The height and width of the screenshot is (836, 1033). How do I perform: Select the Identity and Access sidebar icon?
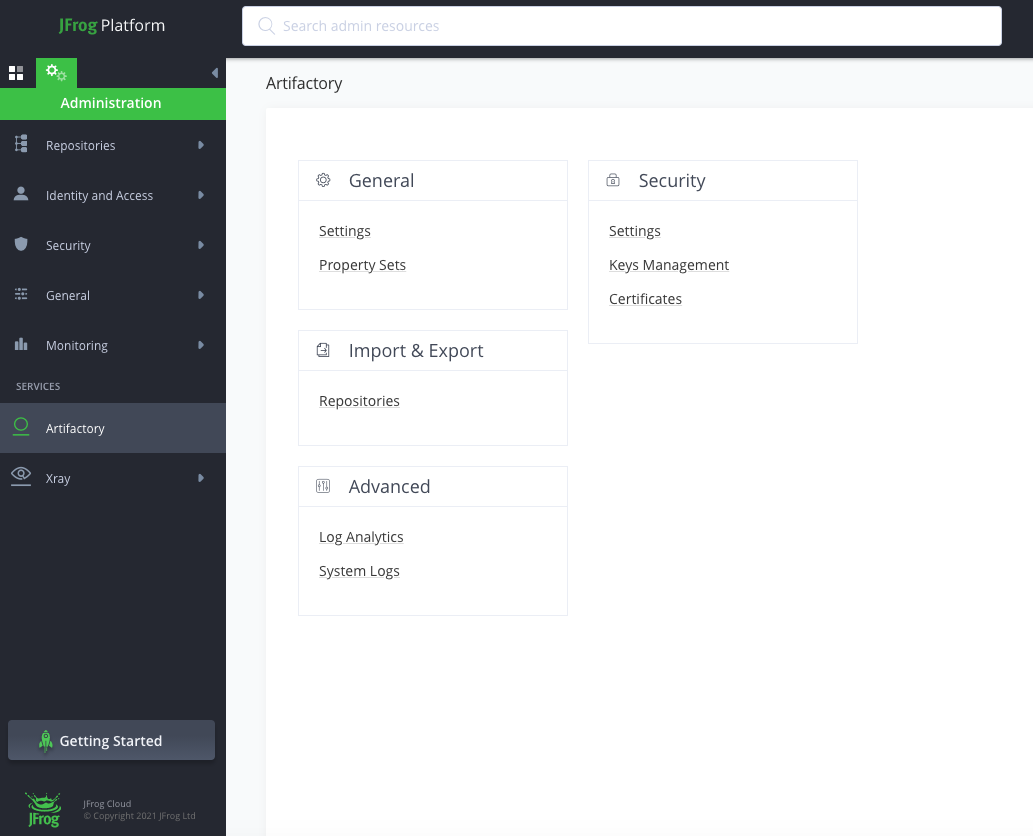pyautogui.click(x=20, y=195)
